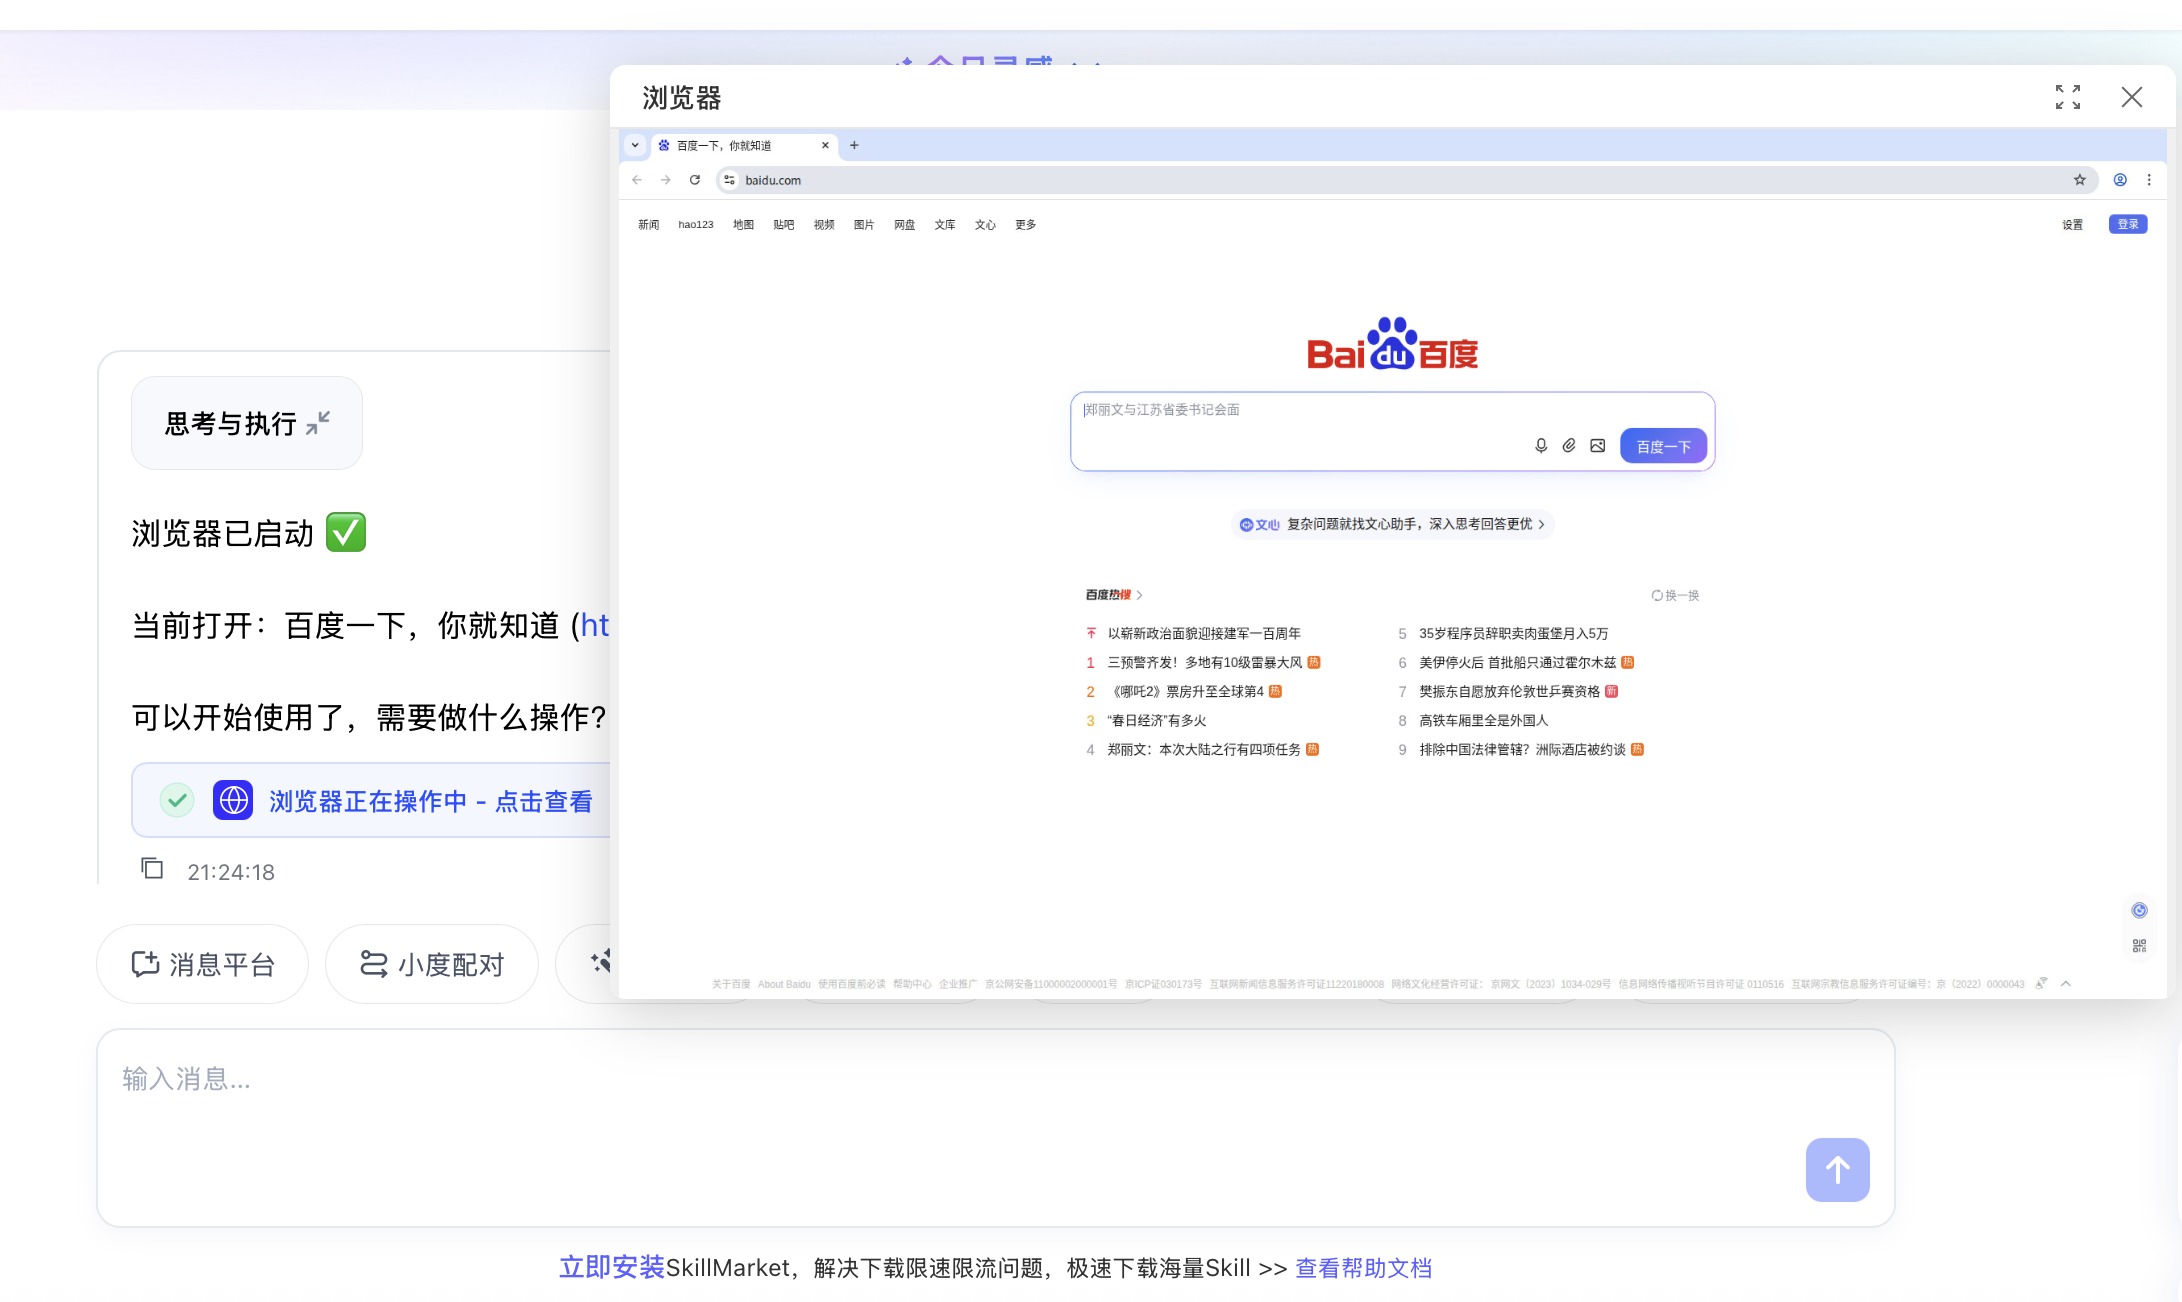Click the paperclip attachment icon in search box
The image size is (2182, 1302).
coord(1569,446)
